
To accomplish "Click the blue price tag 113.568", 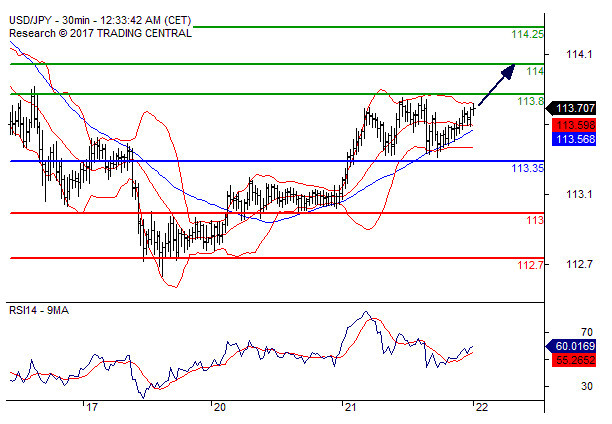I will [x=574, y=139].
